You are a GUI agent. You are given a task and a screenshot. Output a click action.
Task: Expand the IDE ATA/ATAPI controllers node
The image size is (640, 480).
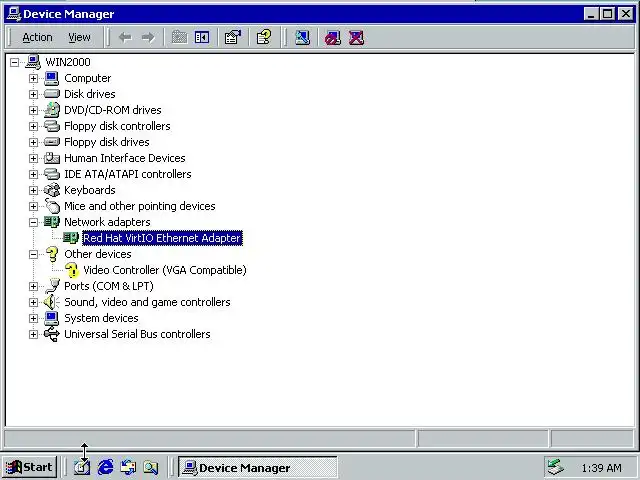coord(33,174)
